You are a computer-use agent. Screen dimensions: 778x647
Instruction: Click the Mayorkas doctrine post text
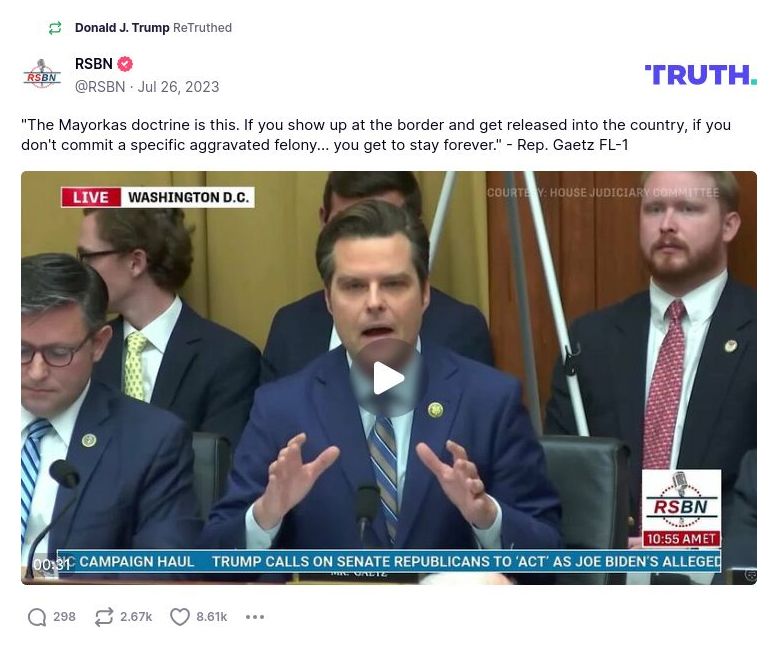pos(376,134)
